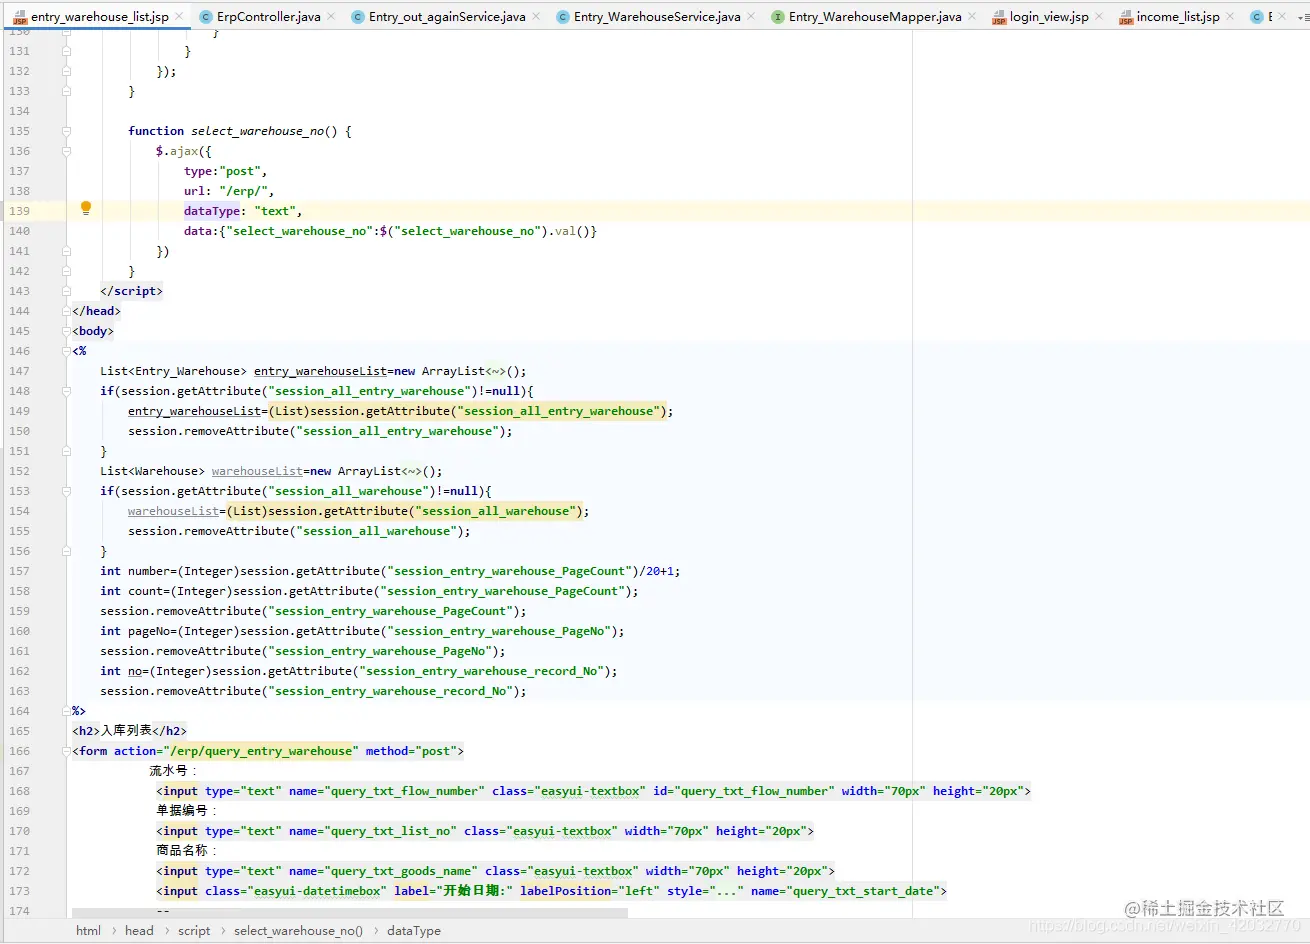Close the ErpController.java tab

click(331, 17)
